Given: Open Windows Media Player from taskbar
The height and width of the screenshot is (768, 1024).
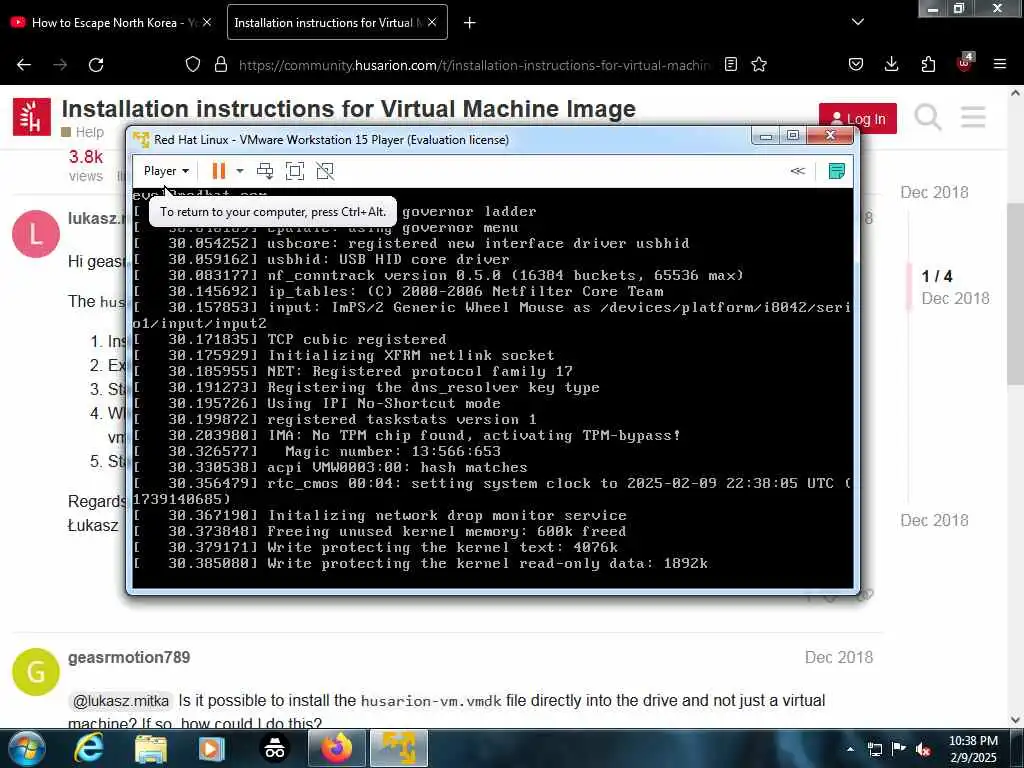Looking at the screenshot, I should (x=212, y=748).
